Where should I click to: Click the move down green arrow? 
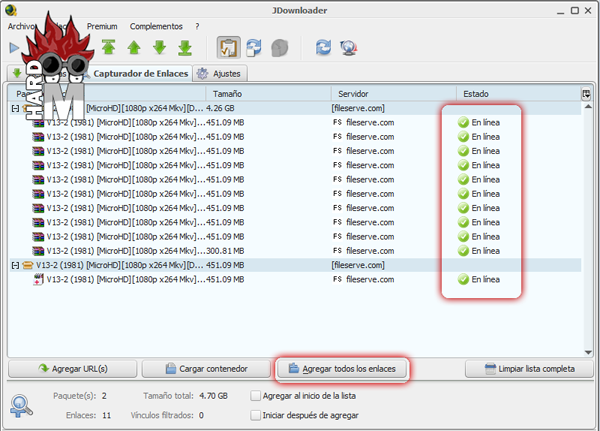[159, 48]
